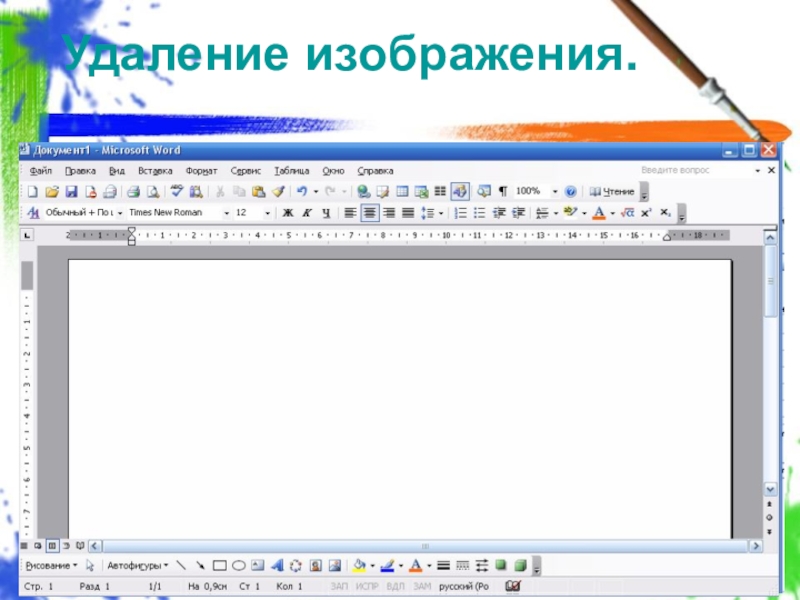Image resolution: width=800 pixels, height=600 pixels.
Task: Click the horizontal scrollbar right arrow
Action: [756, 546]
